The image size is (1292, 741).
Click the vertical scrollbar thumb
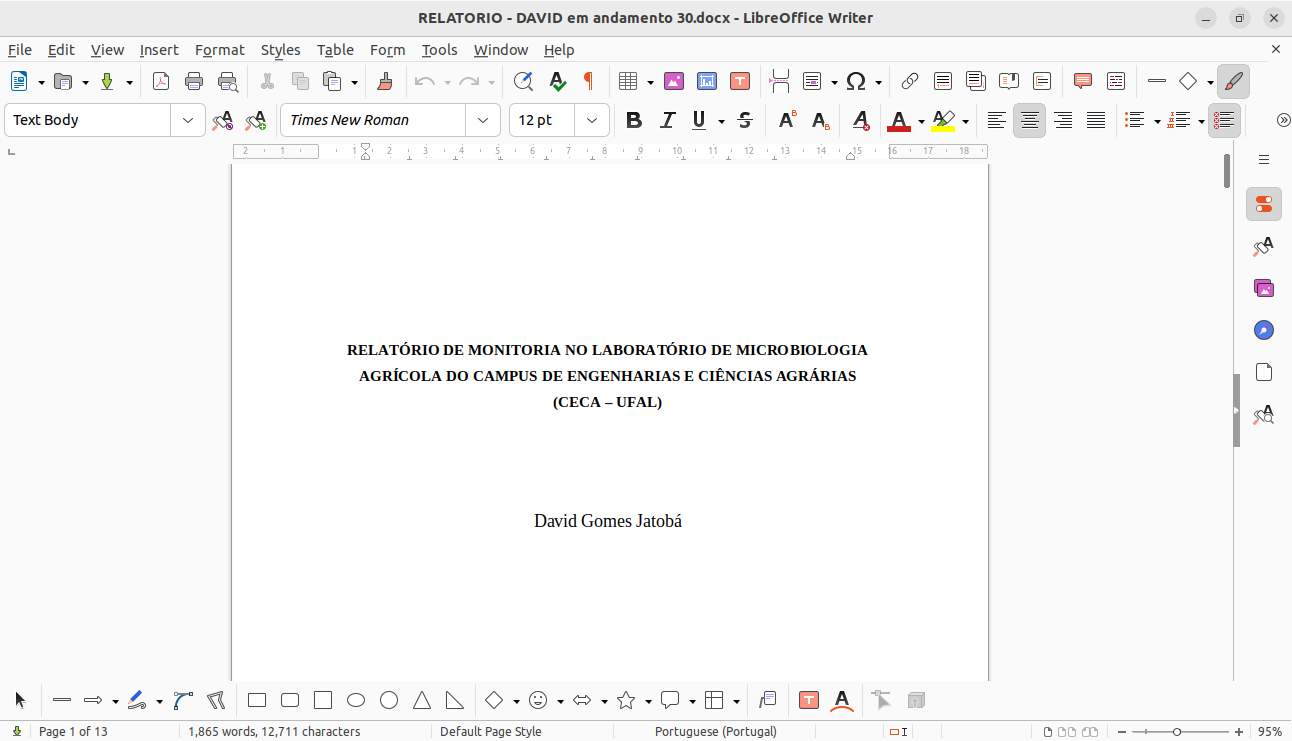point(1227,171)
